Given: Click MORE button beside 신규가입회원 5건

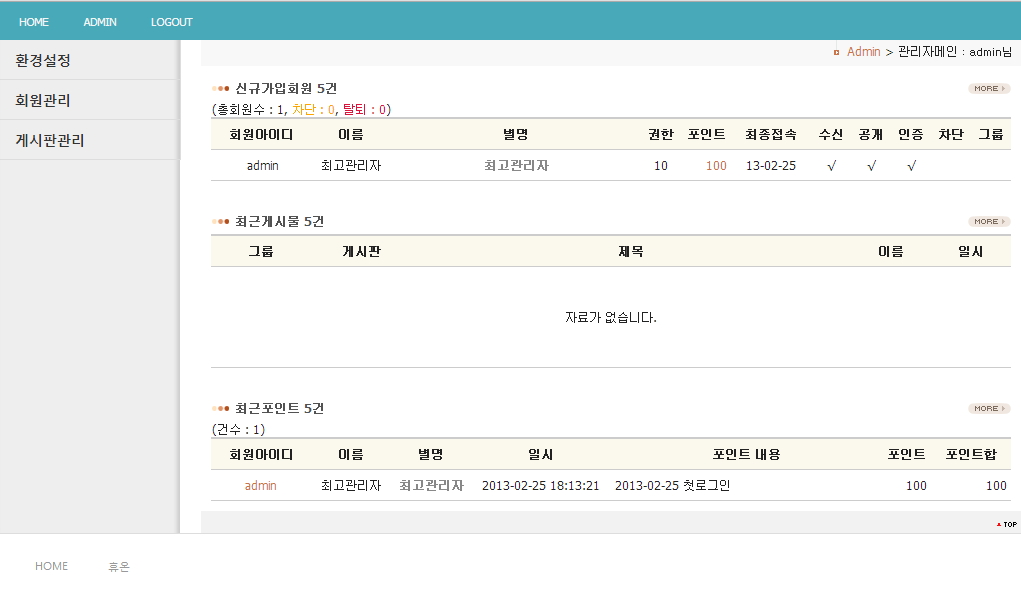Looking at the screenshot, I should (988, 89).
